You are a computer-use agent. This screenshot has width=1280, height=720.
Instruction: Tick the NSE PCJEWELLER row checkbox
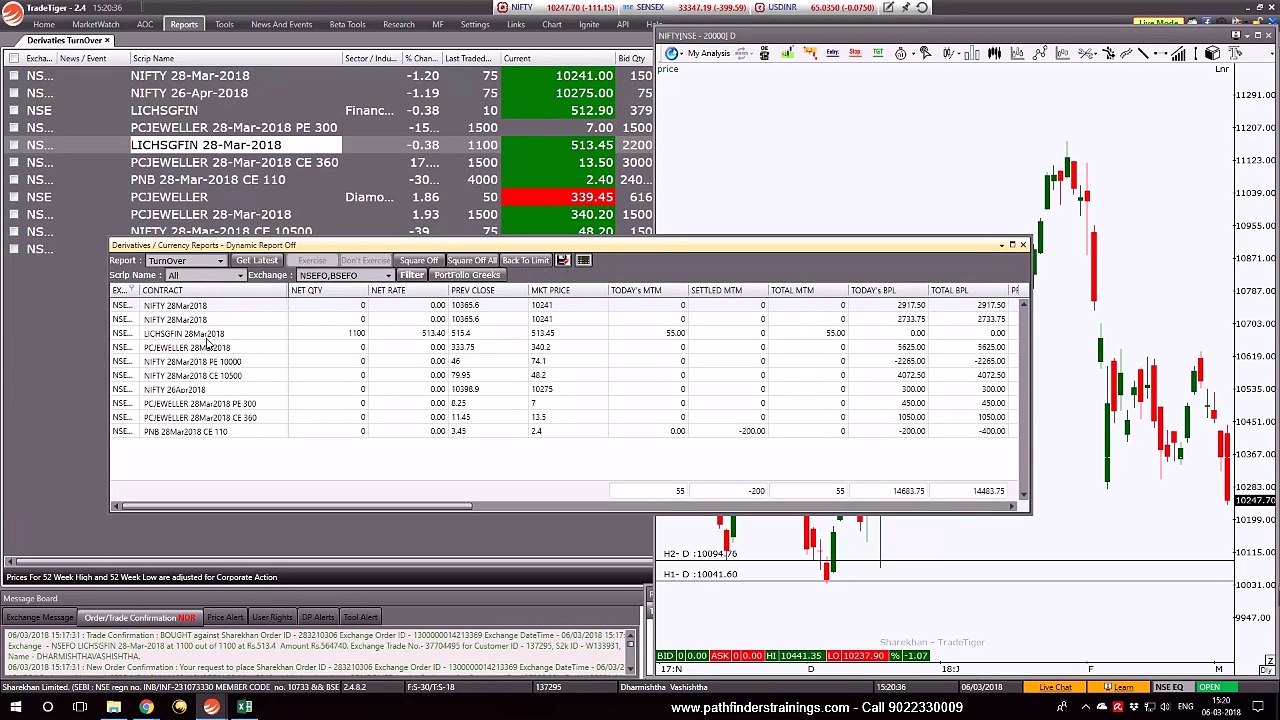(x=14, y=197)
